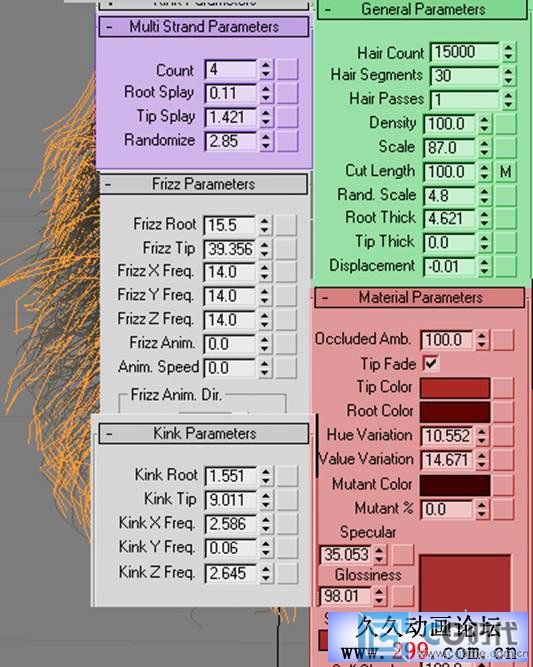Adjust the Tip Thick spinner
The image size is (533, 667).
pyautogui.click(x=485, y=242)
